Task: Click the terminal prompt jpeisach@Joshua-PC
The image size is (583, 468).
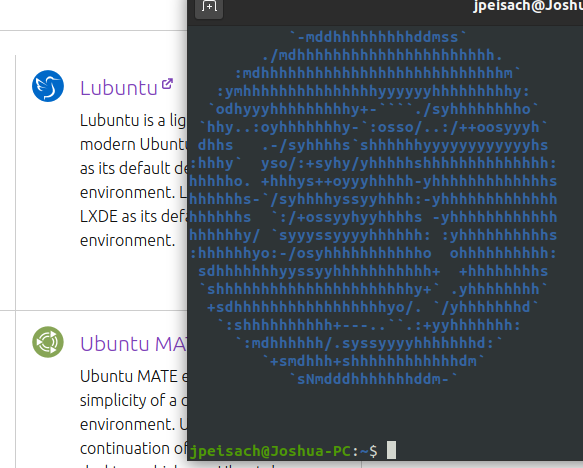Action: click(x=270, y=451)
